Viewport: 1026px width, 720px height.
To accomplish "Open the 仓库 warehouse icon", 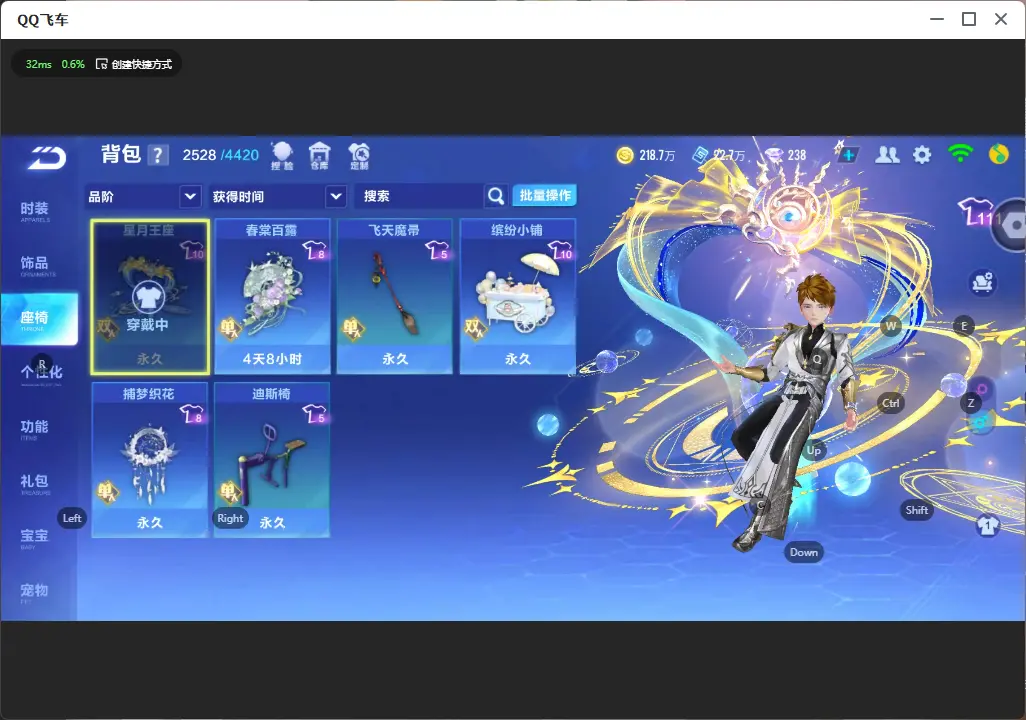I will coord(319,156).
